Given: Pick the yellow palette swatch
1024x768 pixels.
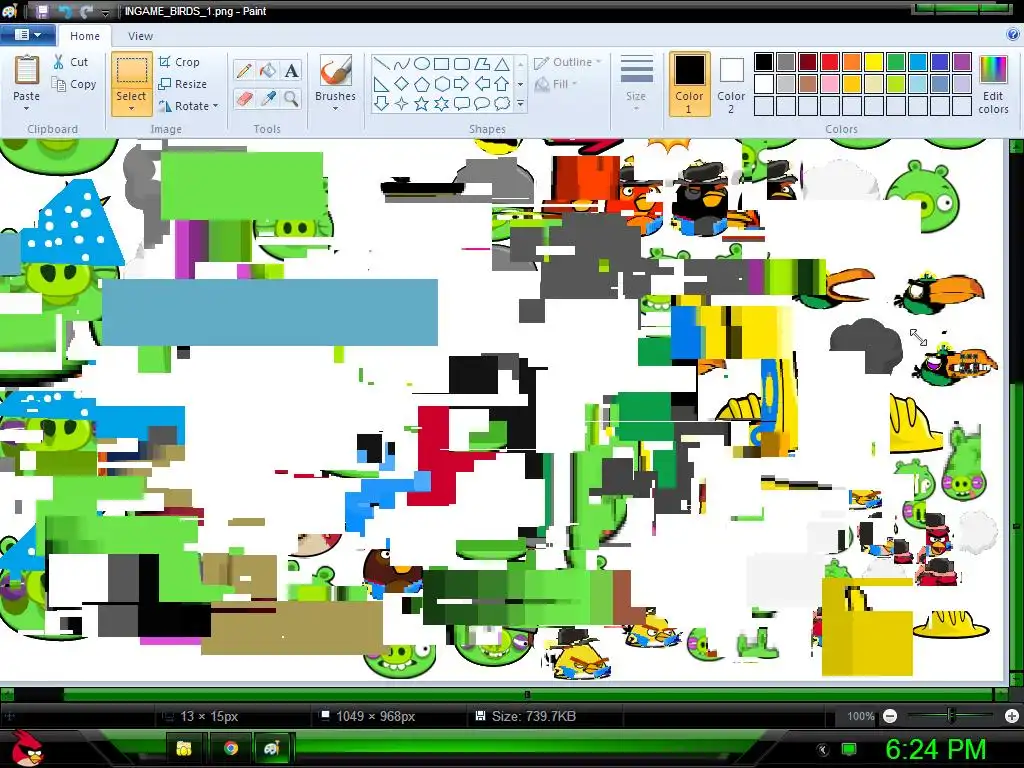Looking at the screenshot, I should pos(874,62).
